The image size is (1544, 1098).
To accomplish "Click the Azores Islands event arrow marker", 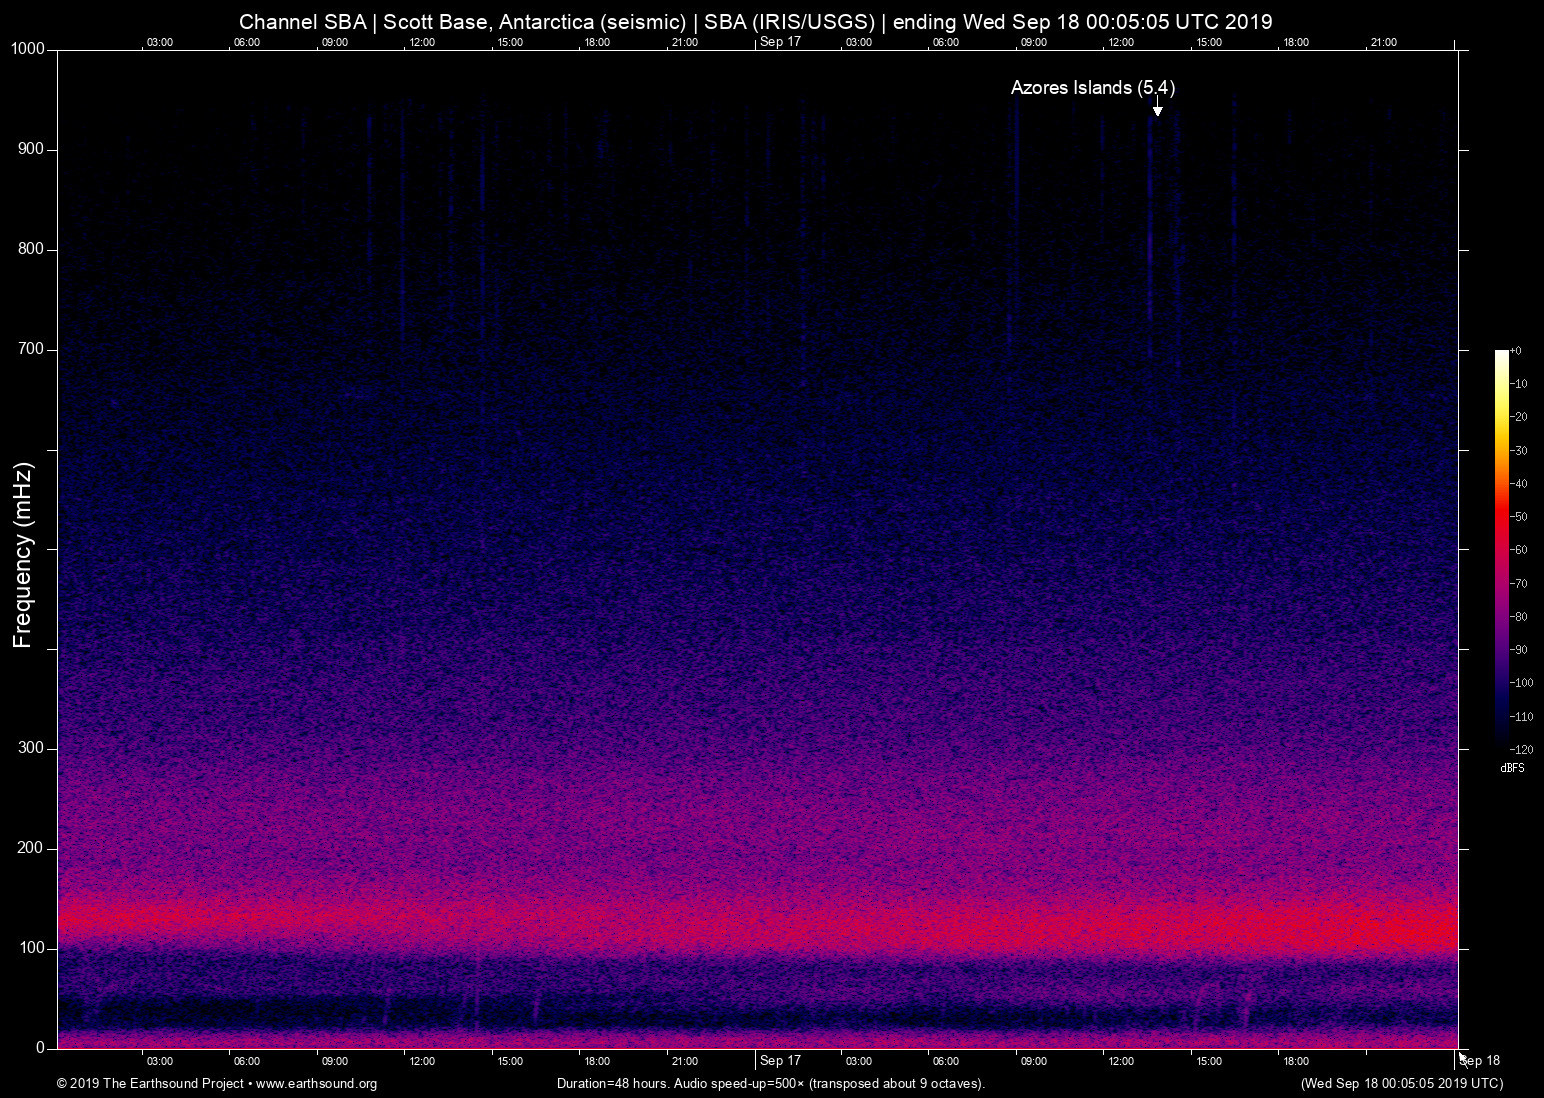I will pos(1157,108).
